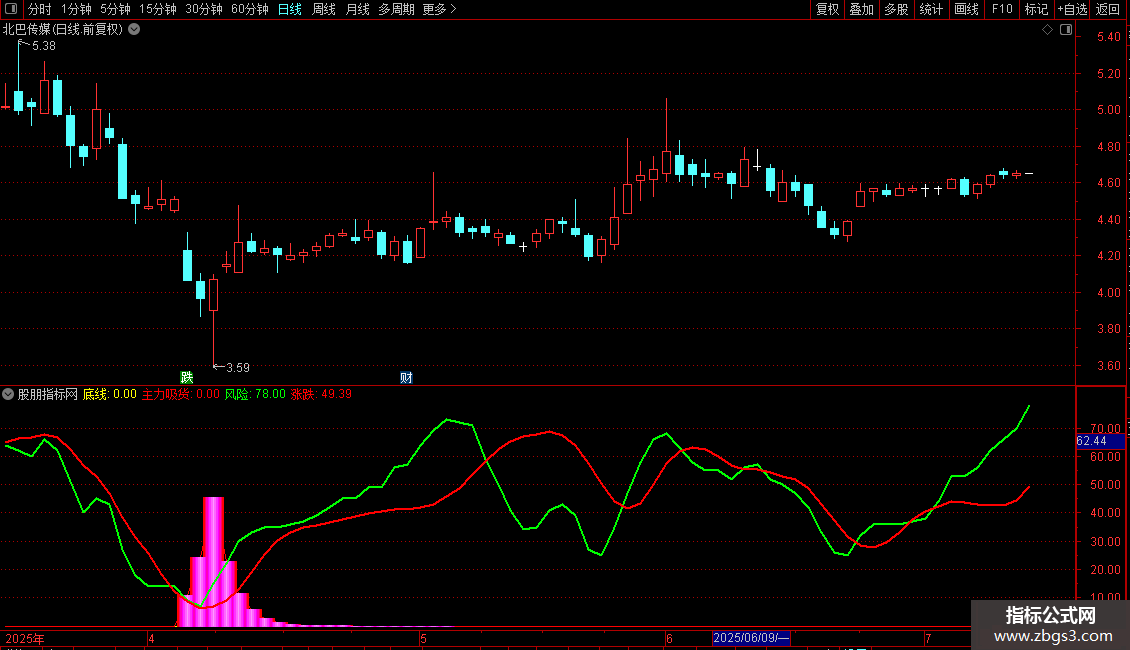Screen dimensions: 1130x650
Task: Open 多周期 multi-period view
Action: point(396,9)
